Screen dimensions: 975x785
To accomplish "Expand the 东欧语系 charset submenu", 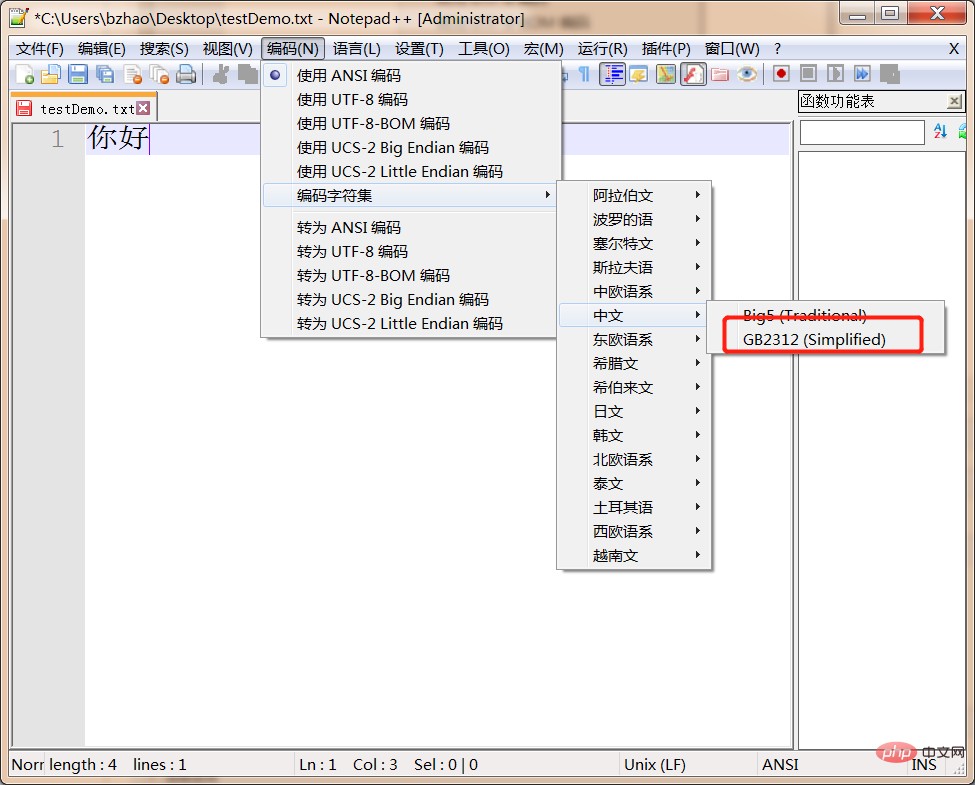I will [634, 340].
